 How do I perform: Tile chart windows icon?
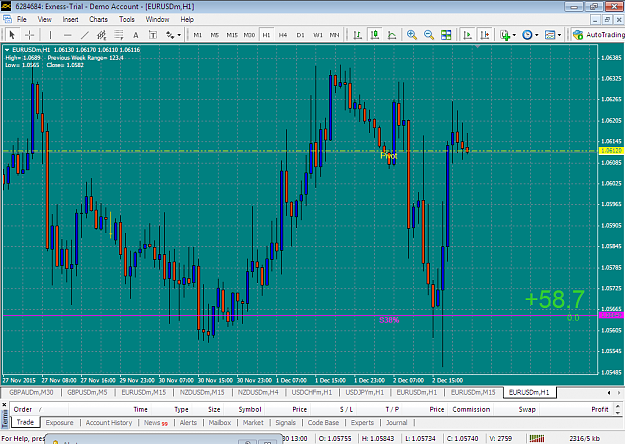click(x=446, y=35)
